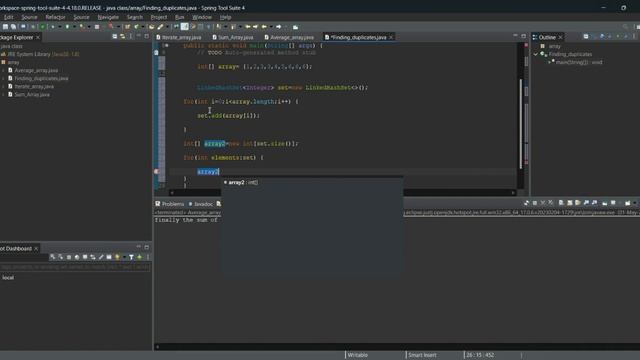Click the red stop square in the toolbar

[97, 27]
